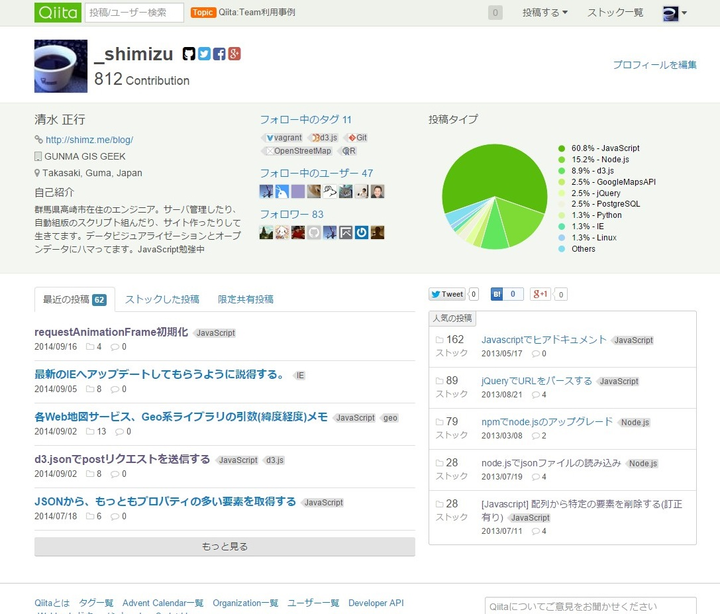Viewport: 720px width, 614px height.
Task: Click the Google +1 button
Action: click(x=540, y=294)
